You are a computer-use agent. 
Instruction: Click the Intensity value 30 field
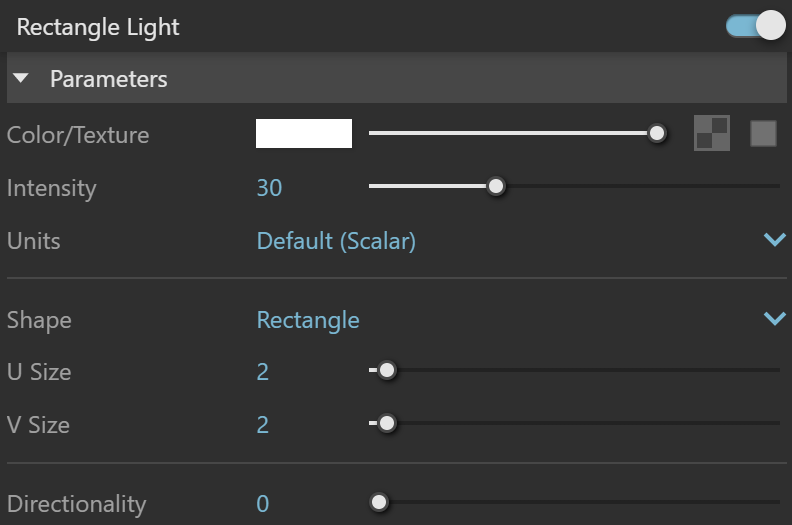[269, 188]
